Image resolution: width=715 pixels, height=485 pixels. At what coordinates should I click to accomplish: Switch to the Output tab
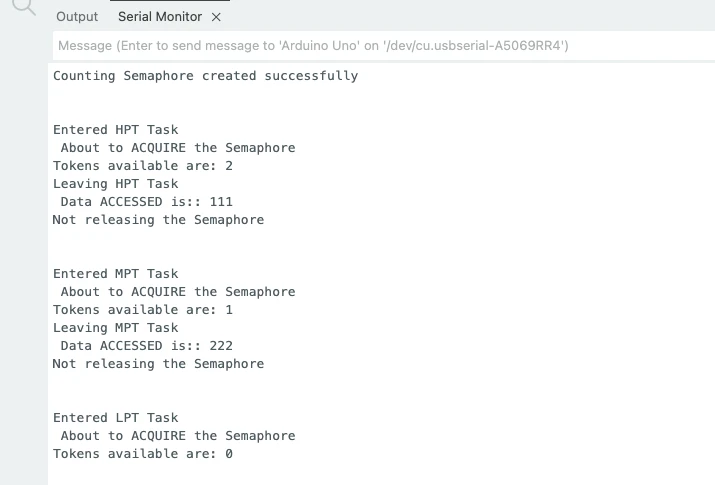tap(77, 17)
